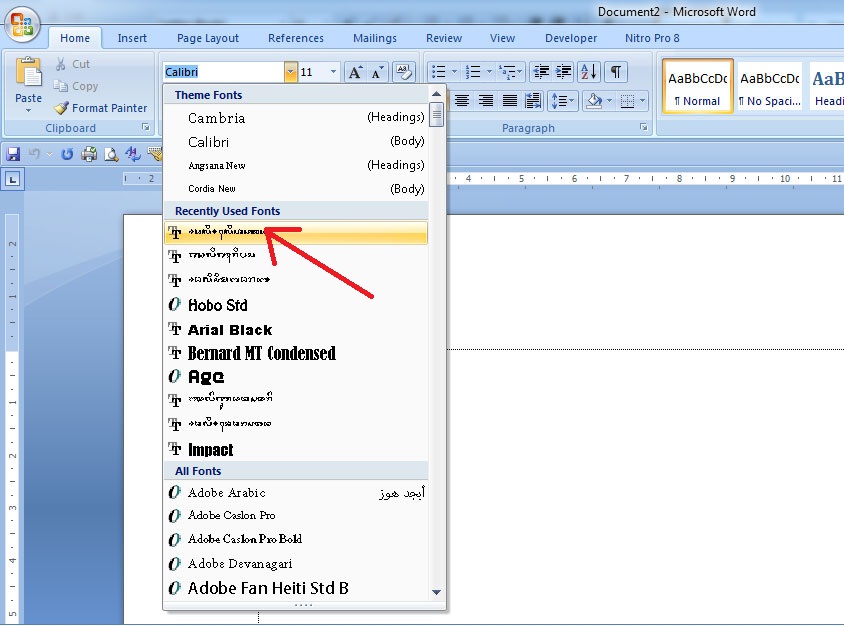Choose Cordia New (Body) font
Viewport: 844px width, 626px height.
click(x=296, y=189)
